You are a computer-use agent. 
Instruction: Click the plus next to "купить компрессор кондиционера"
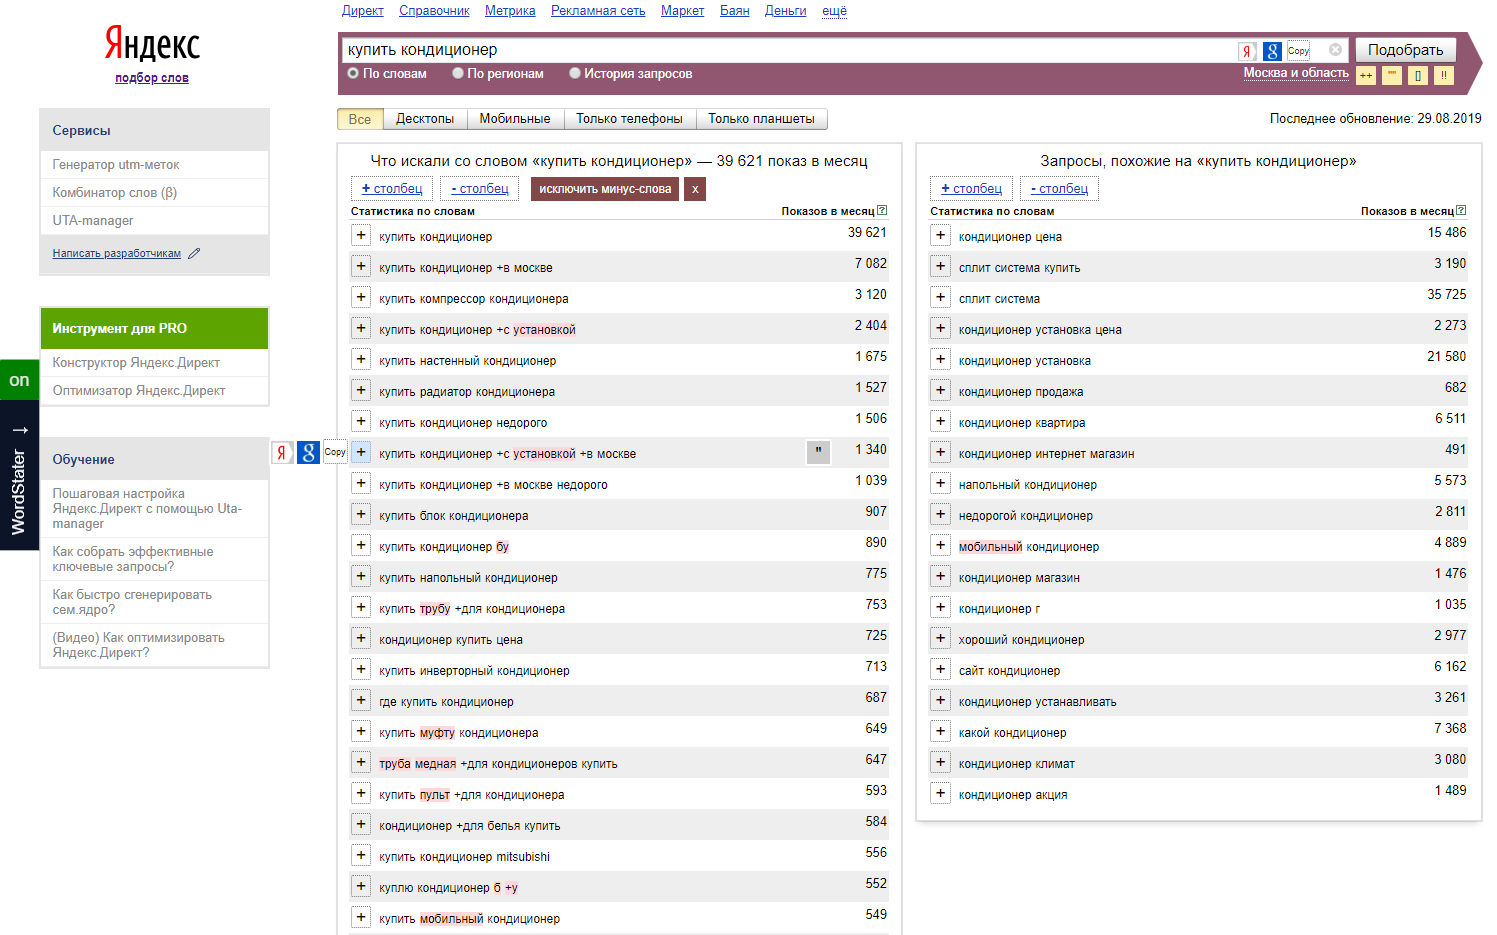361,297
